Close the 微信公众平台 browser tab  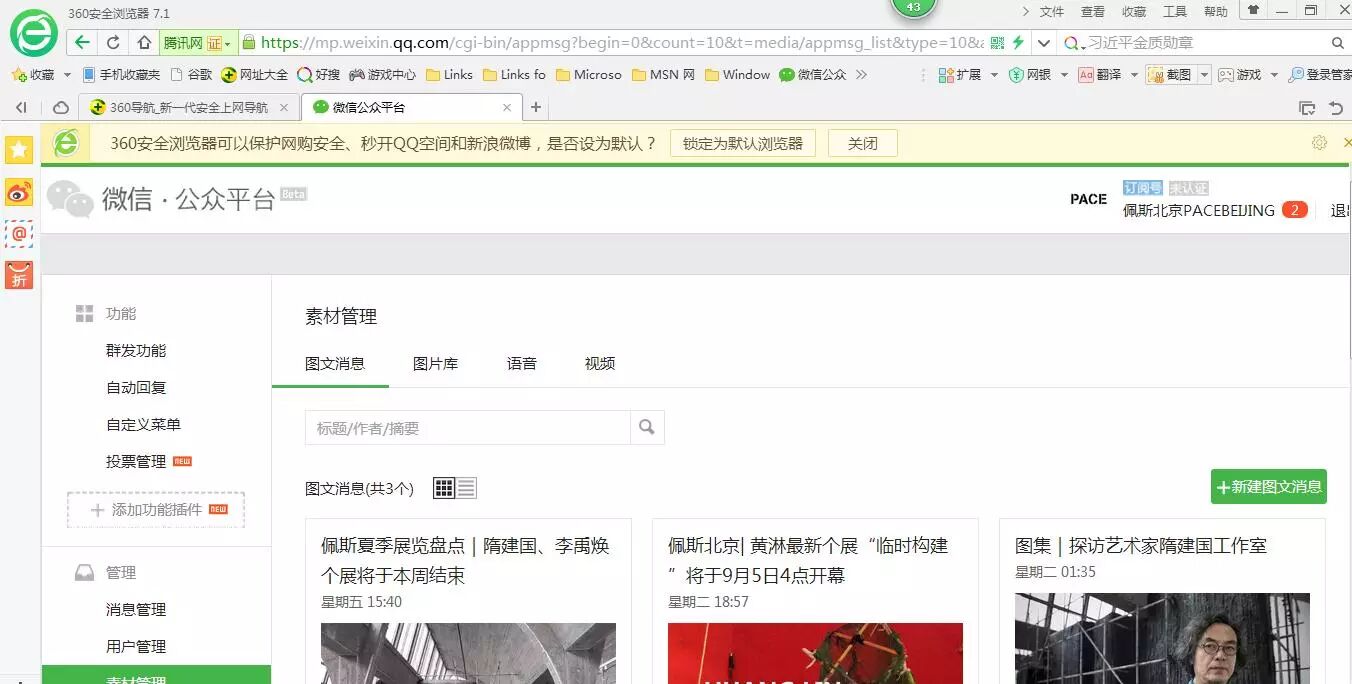(507, 108)
